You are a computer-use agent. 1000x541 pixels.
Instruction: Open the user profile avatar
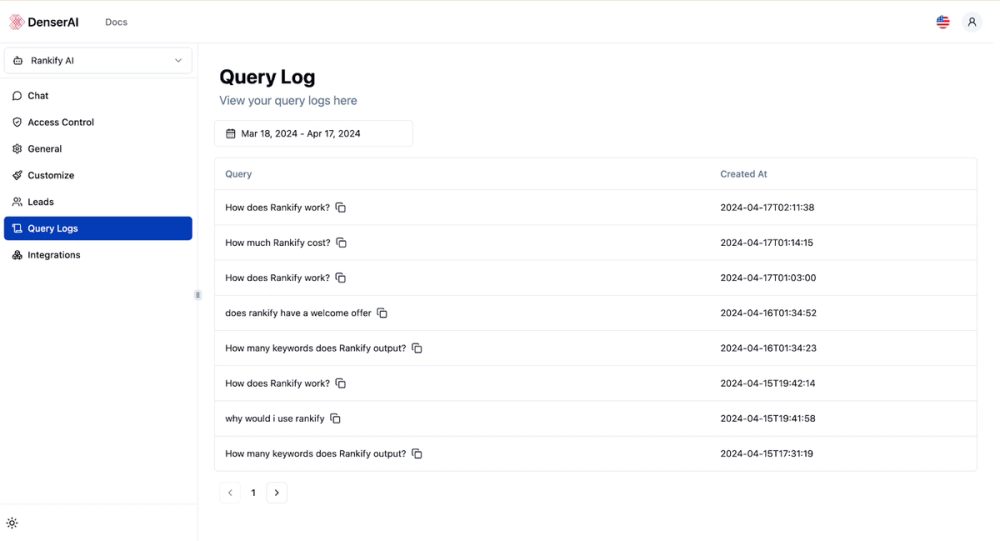[972, 22]
